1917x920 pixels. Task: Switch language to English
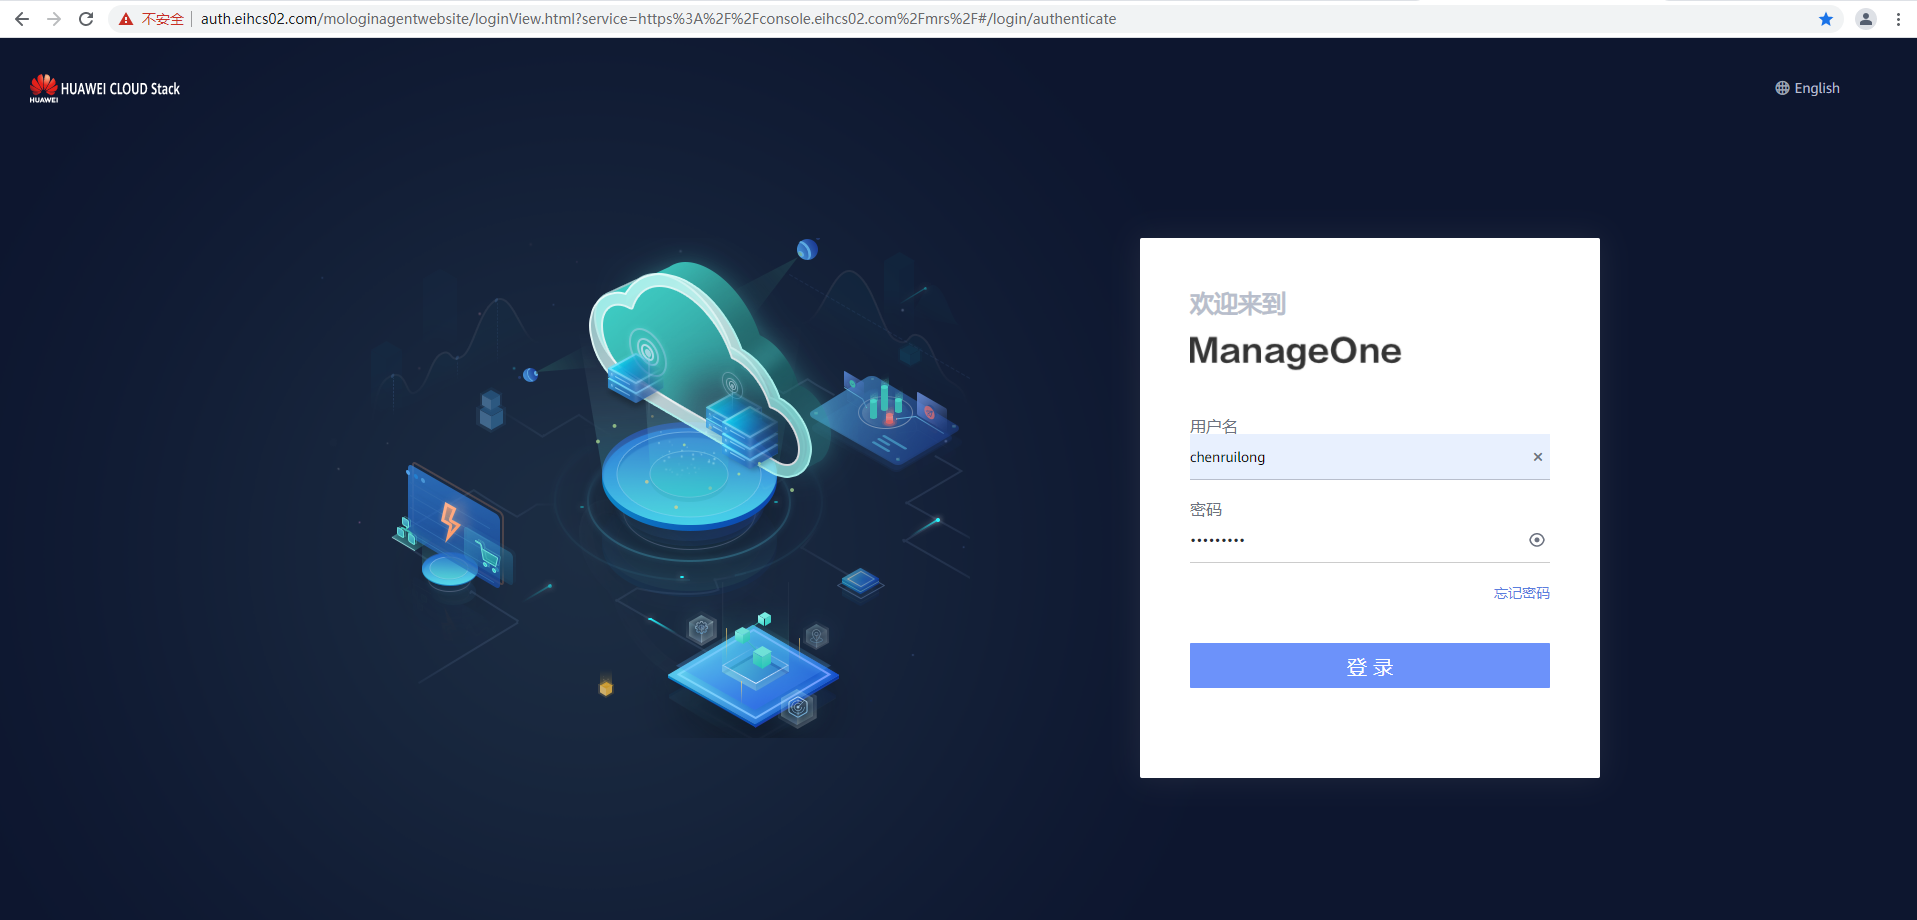pos(1817,88)
